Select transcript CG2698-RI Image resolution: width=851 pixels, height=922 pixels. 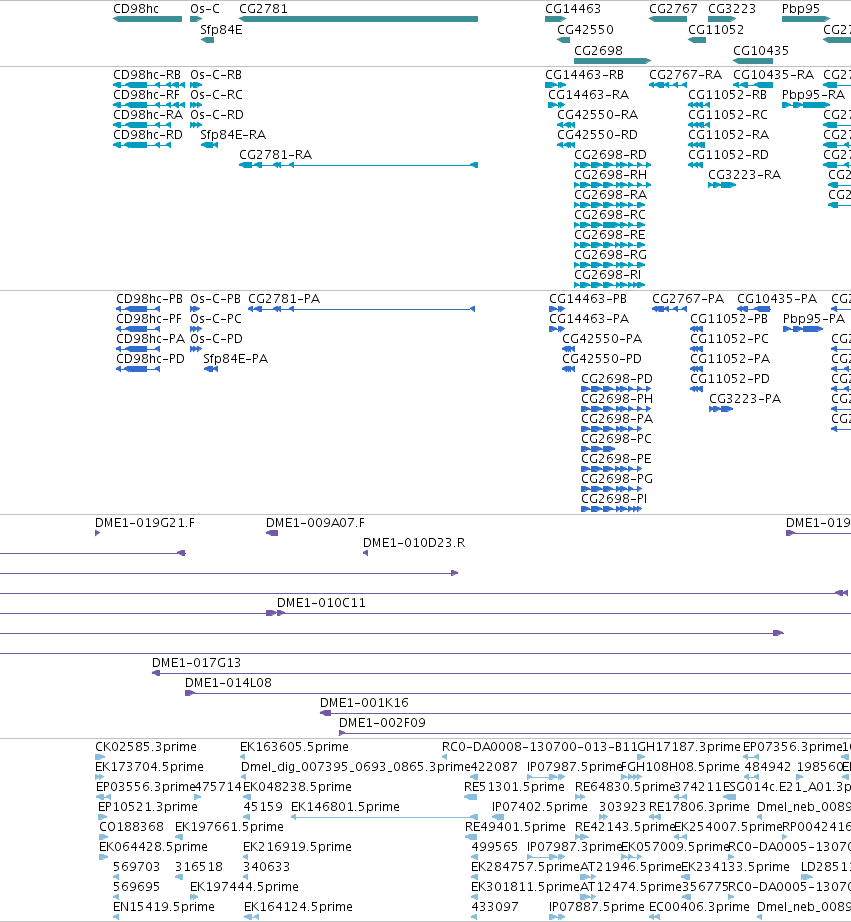point(609,285)
